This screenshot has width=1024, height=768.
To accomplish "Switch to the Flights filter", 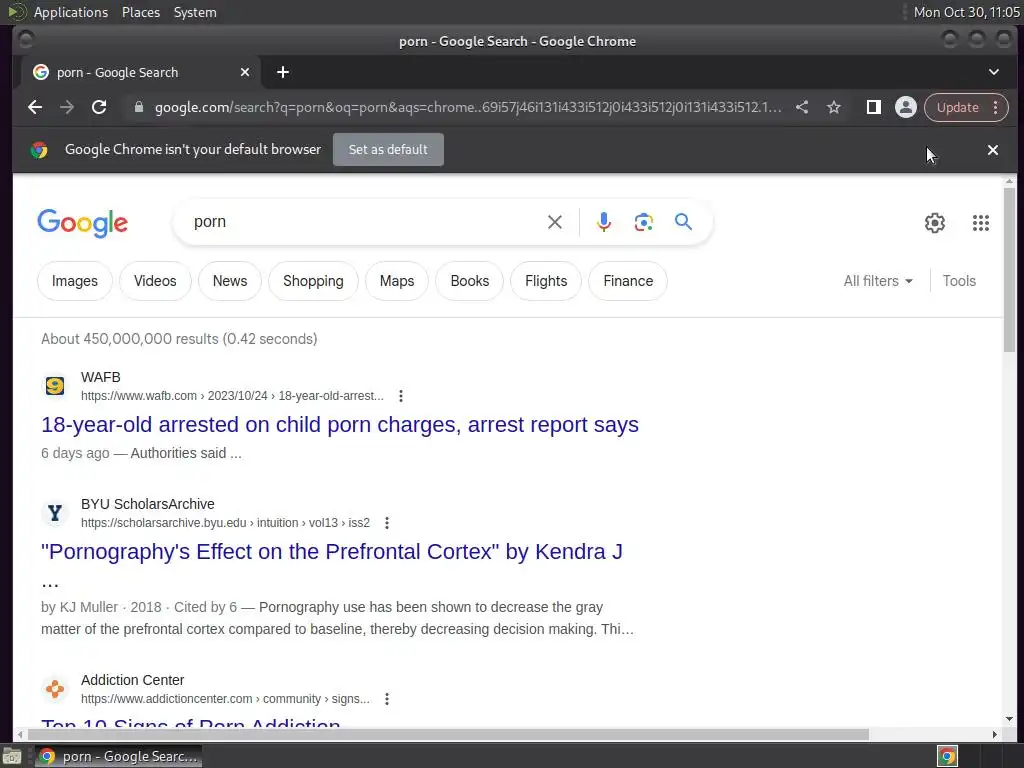I will coord(546,281).
